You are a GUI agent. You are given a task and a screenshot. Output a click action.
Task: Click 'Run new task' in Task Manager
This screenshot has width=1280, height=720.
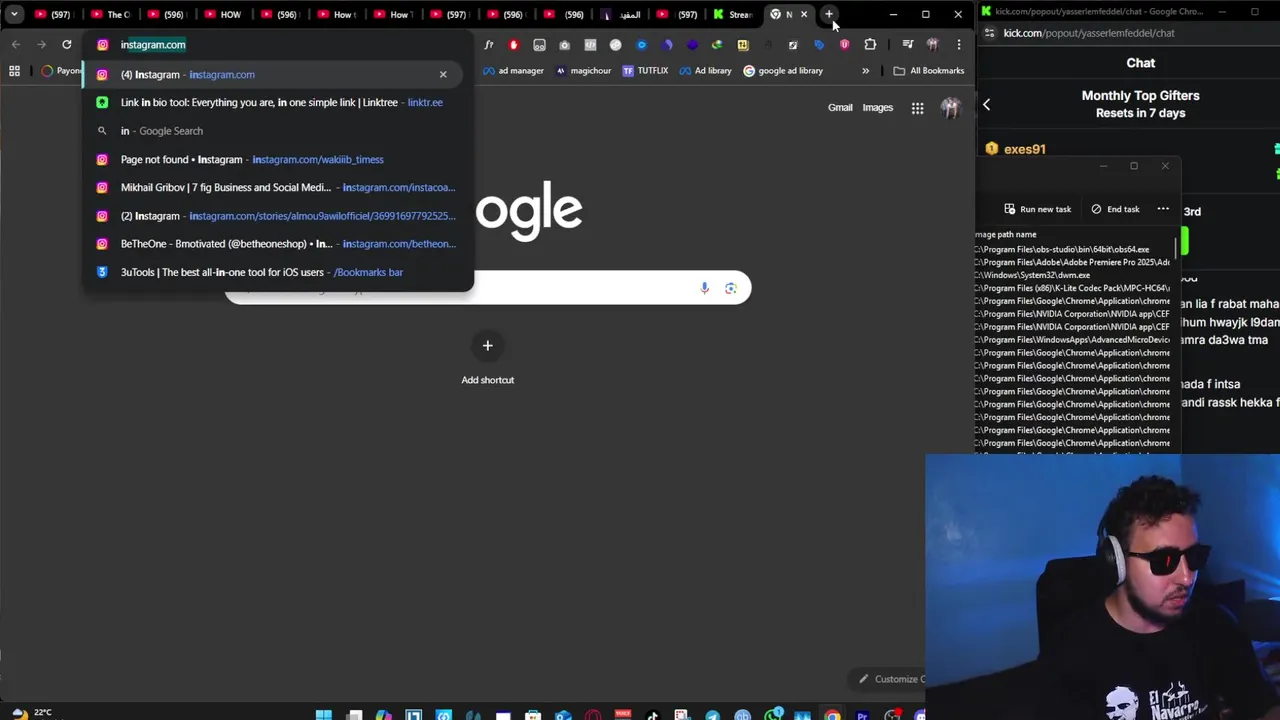tap(1037, 209)
